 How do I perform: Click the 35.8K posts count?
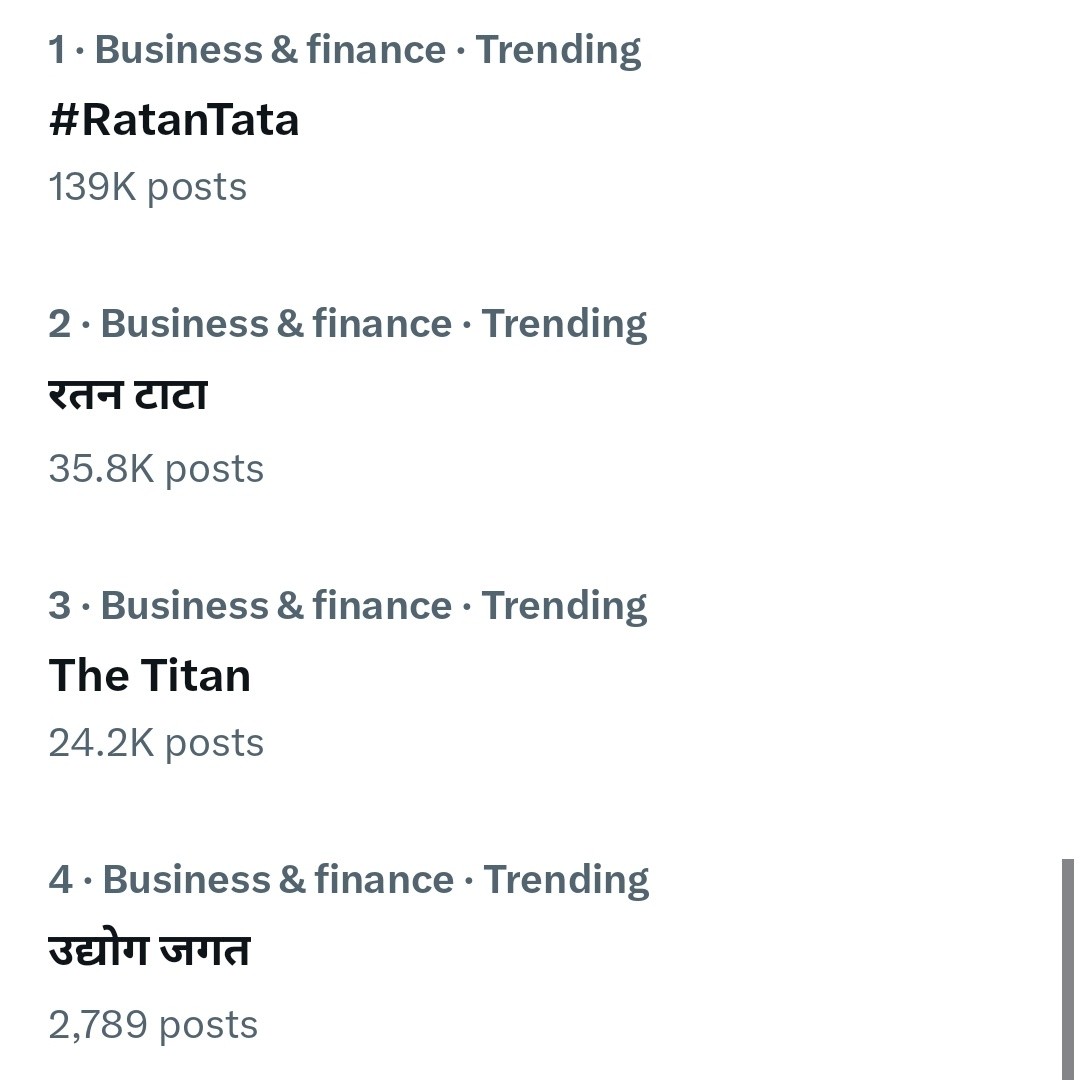tap(156, 469)
